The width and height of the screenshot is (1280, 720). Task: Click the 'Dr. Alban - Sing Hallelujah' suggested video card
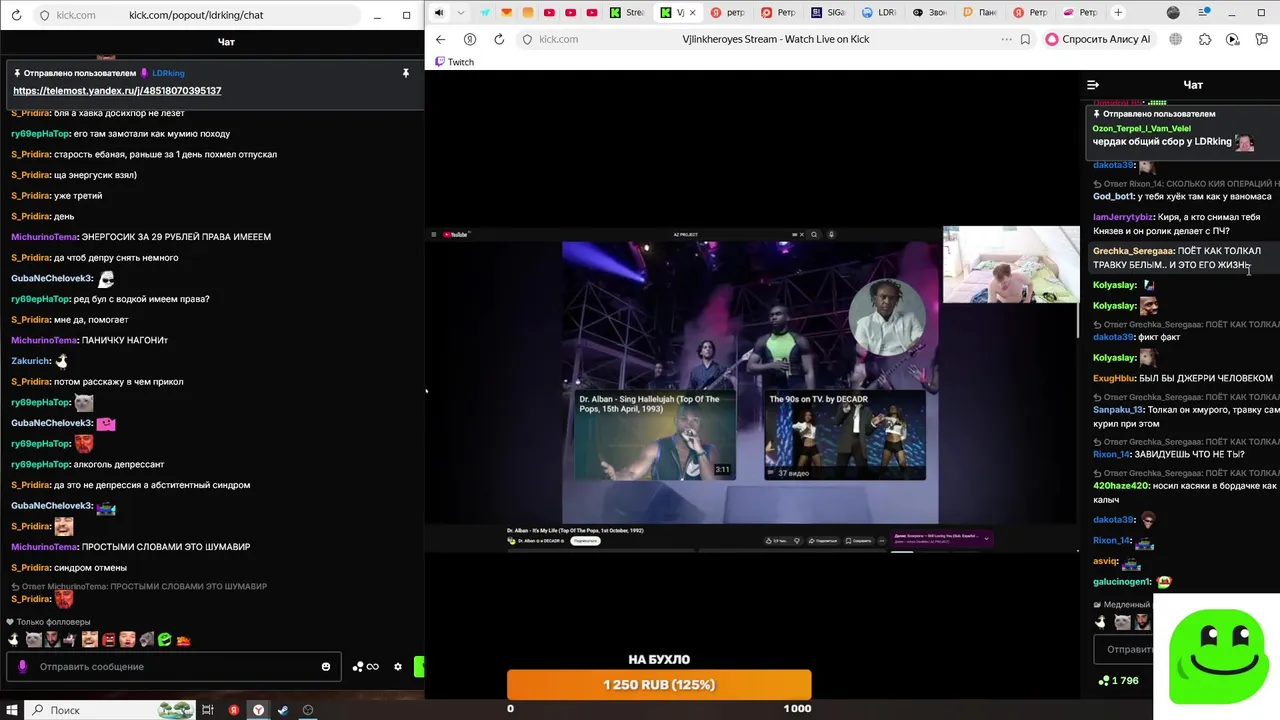point(654,435)
